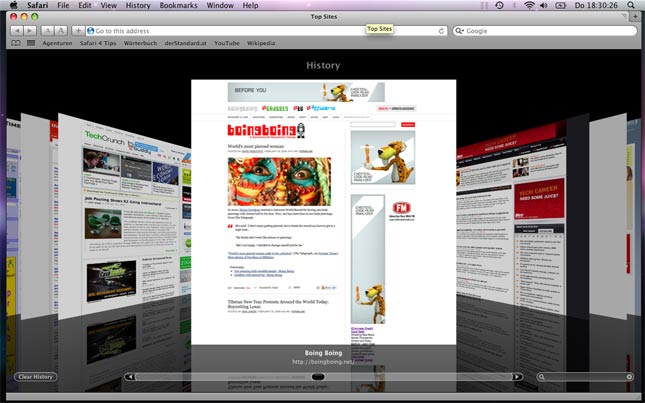Image resolution: width=645 pixels, height=403 pixels.
Task: Show all bookmarks book icon
Action: (16, 43)
